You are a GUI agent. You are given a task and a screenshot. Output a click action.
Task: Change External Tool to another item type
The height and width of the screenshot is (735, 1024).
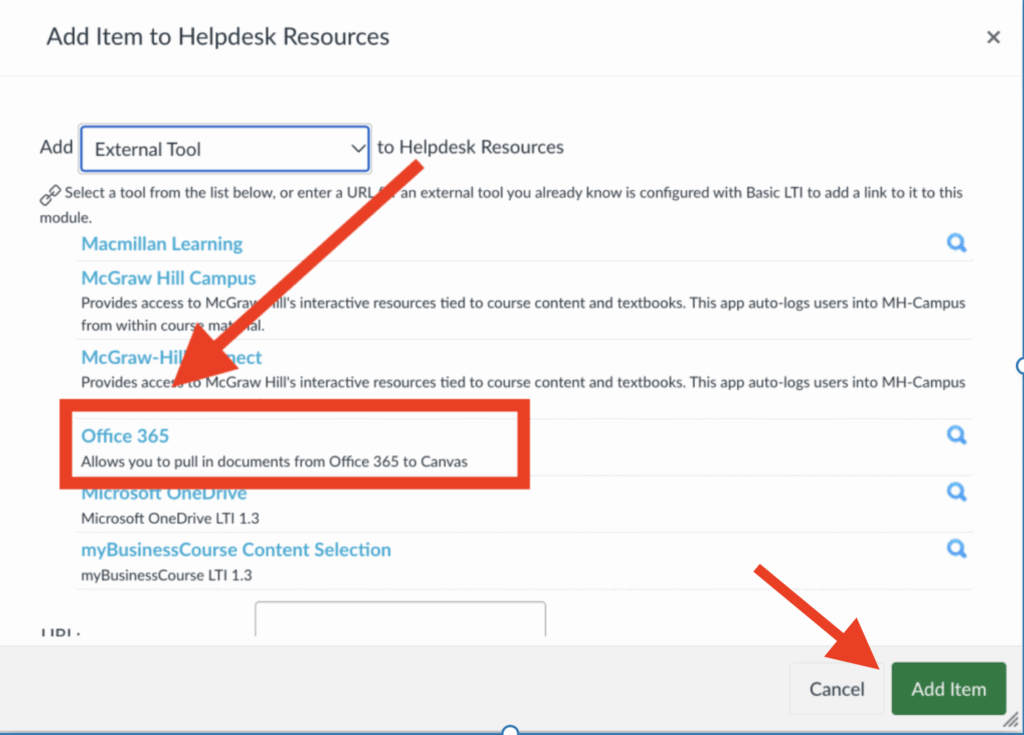coord(224,147)
